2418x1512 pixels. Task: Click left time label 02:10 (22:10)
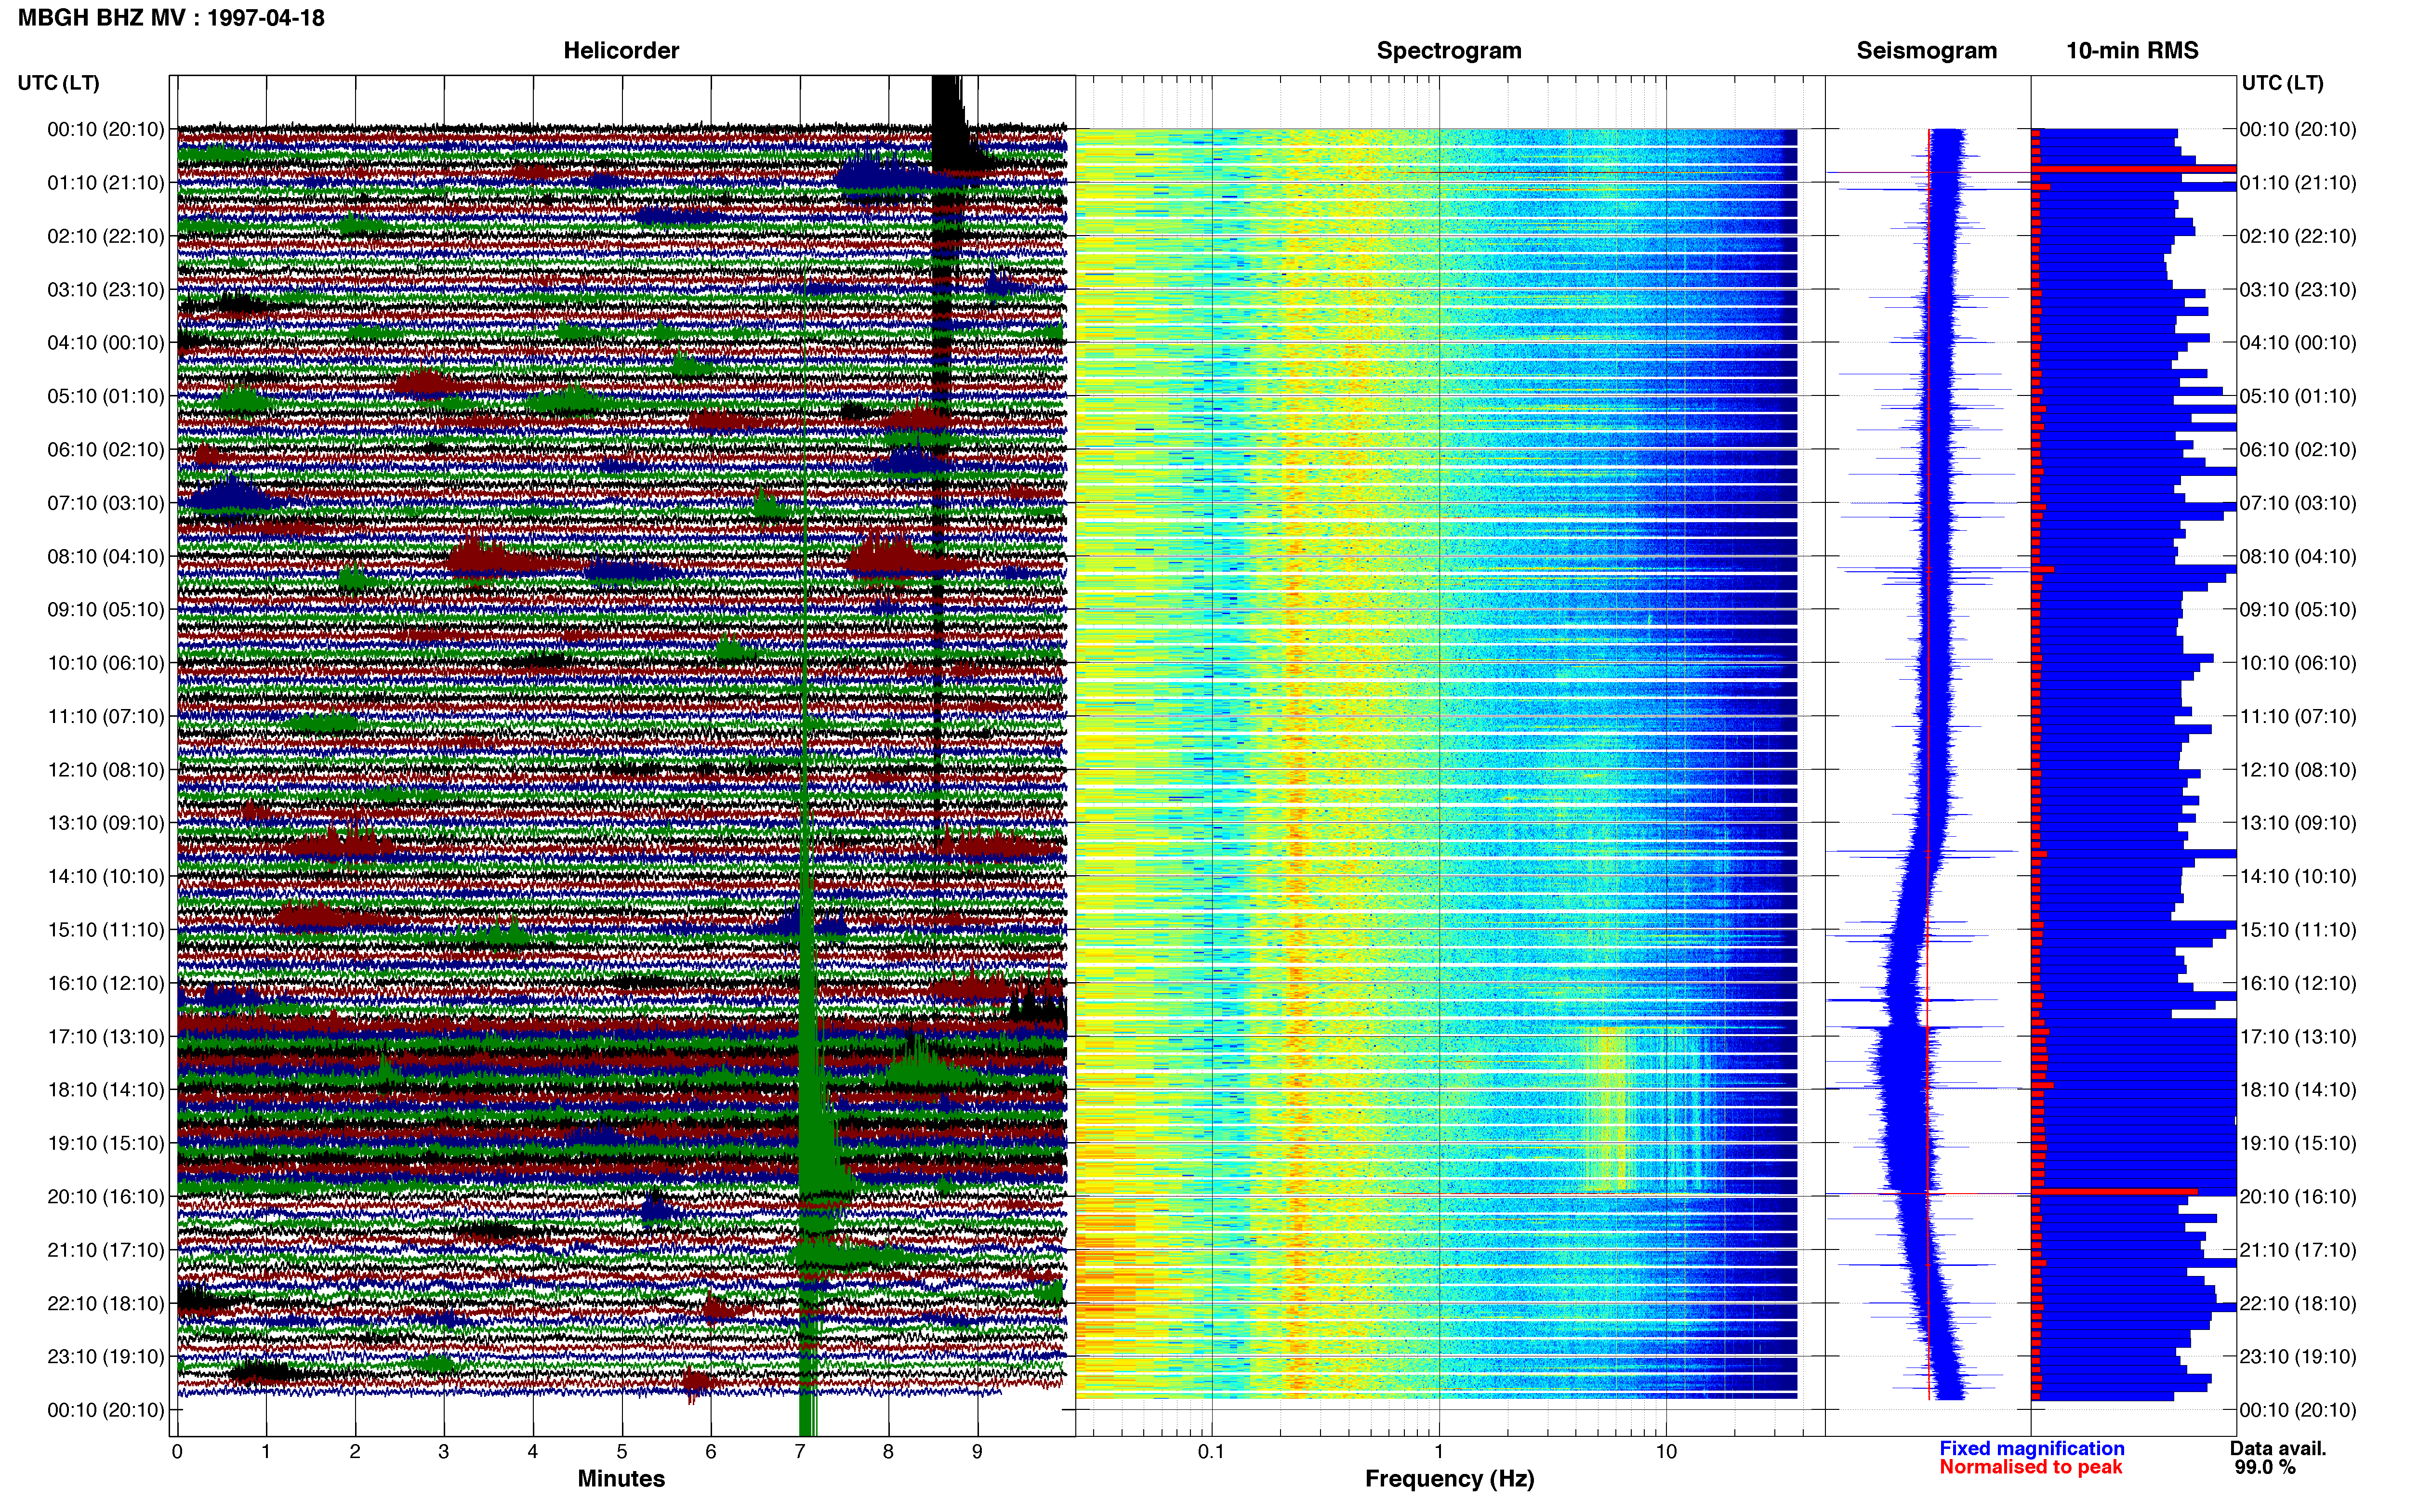pos(106,236)
